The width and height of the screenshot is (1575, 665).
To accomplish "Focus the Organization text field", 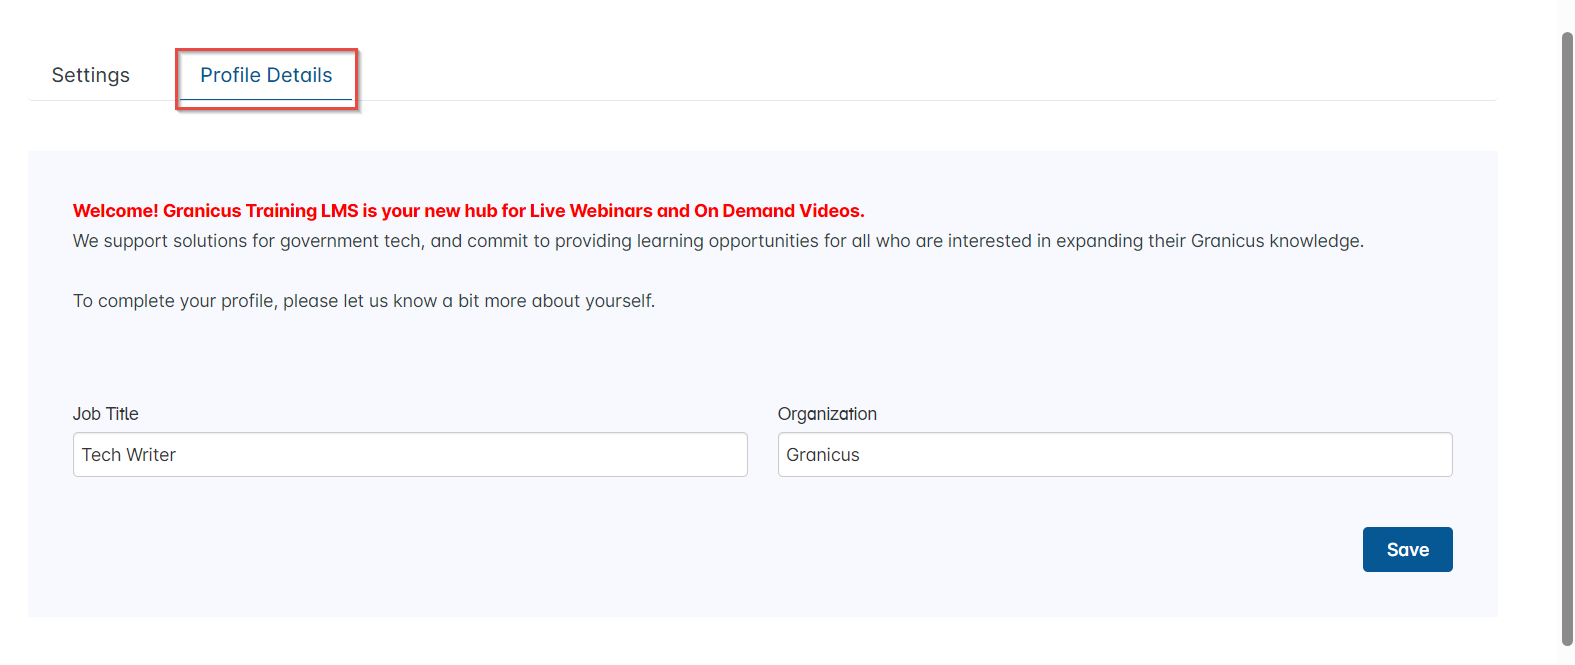I will [1114, 455].
